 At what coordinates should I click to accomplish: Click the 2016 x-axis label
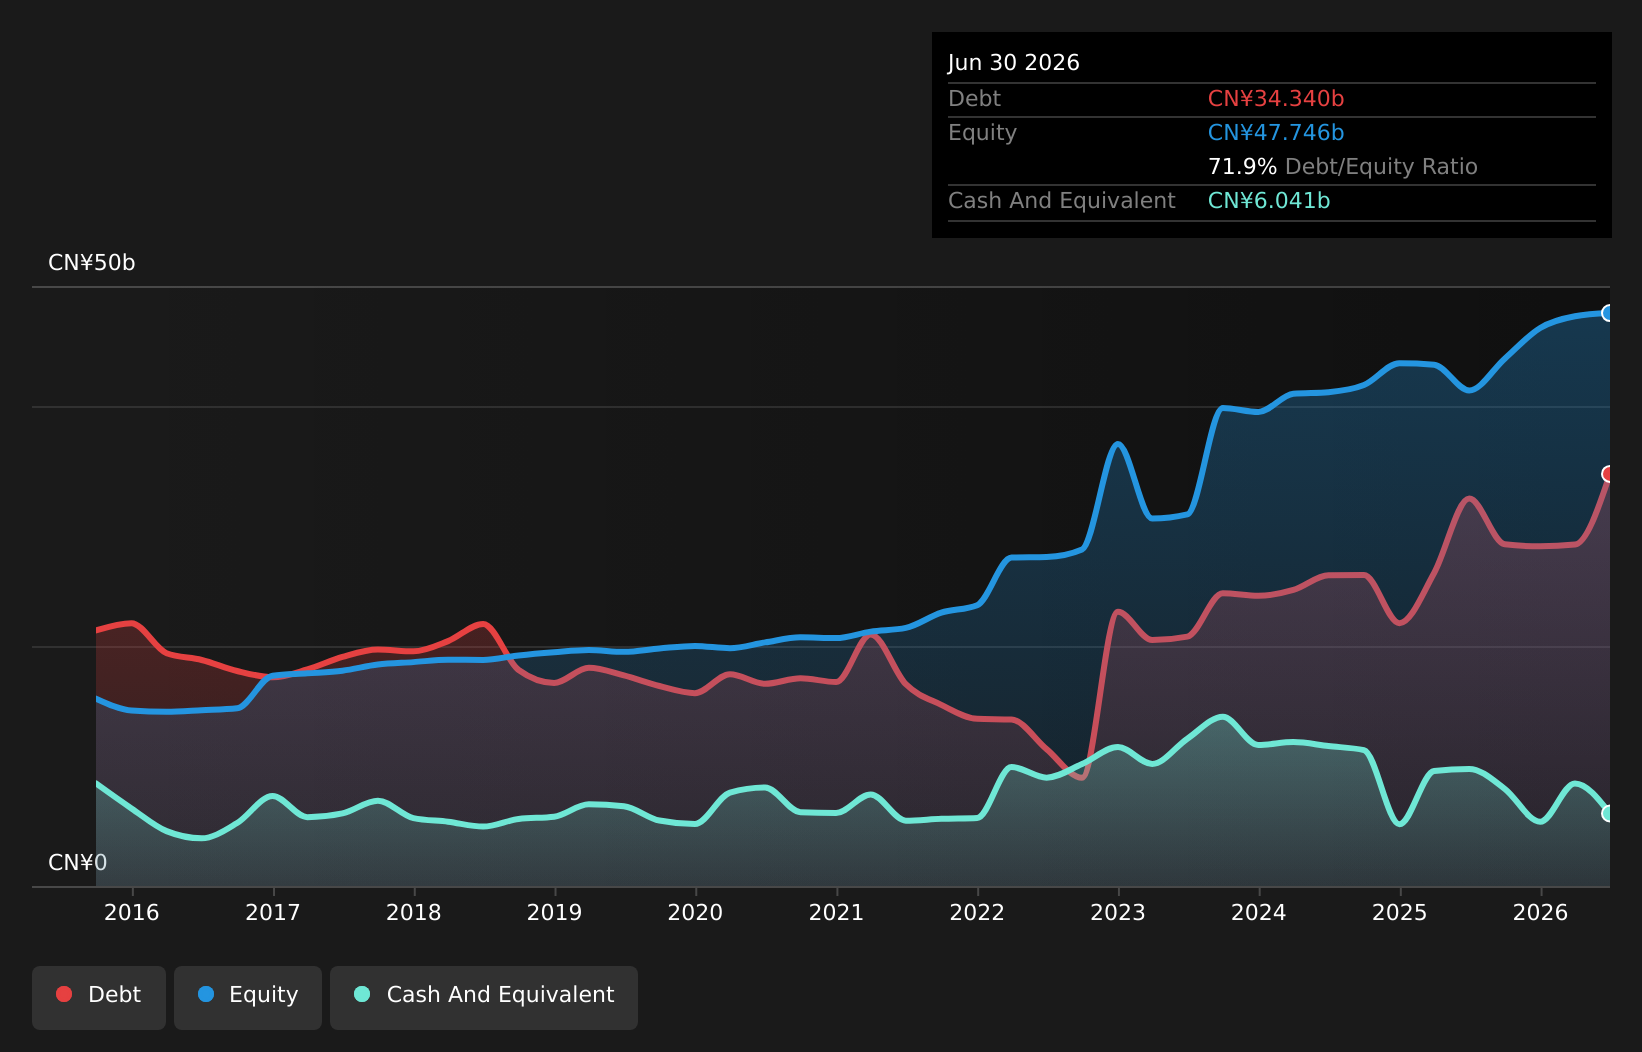[x=132, y=912]
